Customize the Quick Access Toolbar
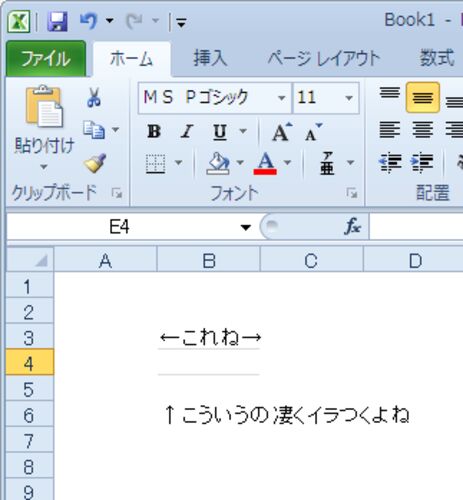This screenshot has width=463, height=500. 181,23
